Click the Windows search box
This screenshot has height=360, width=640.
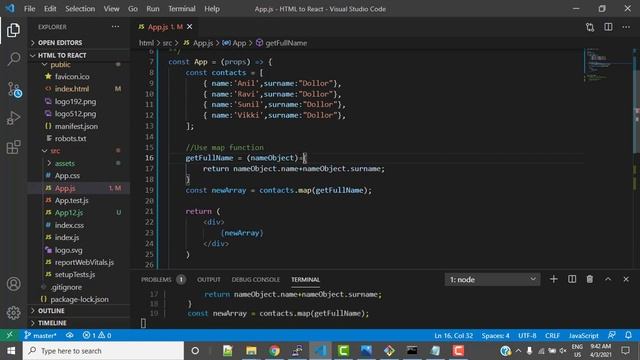coord(103,351)
